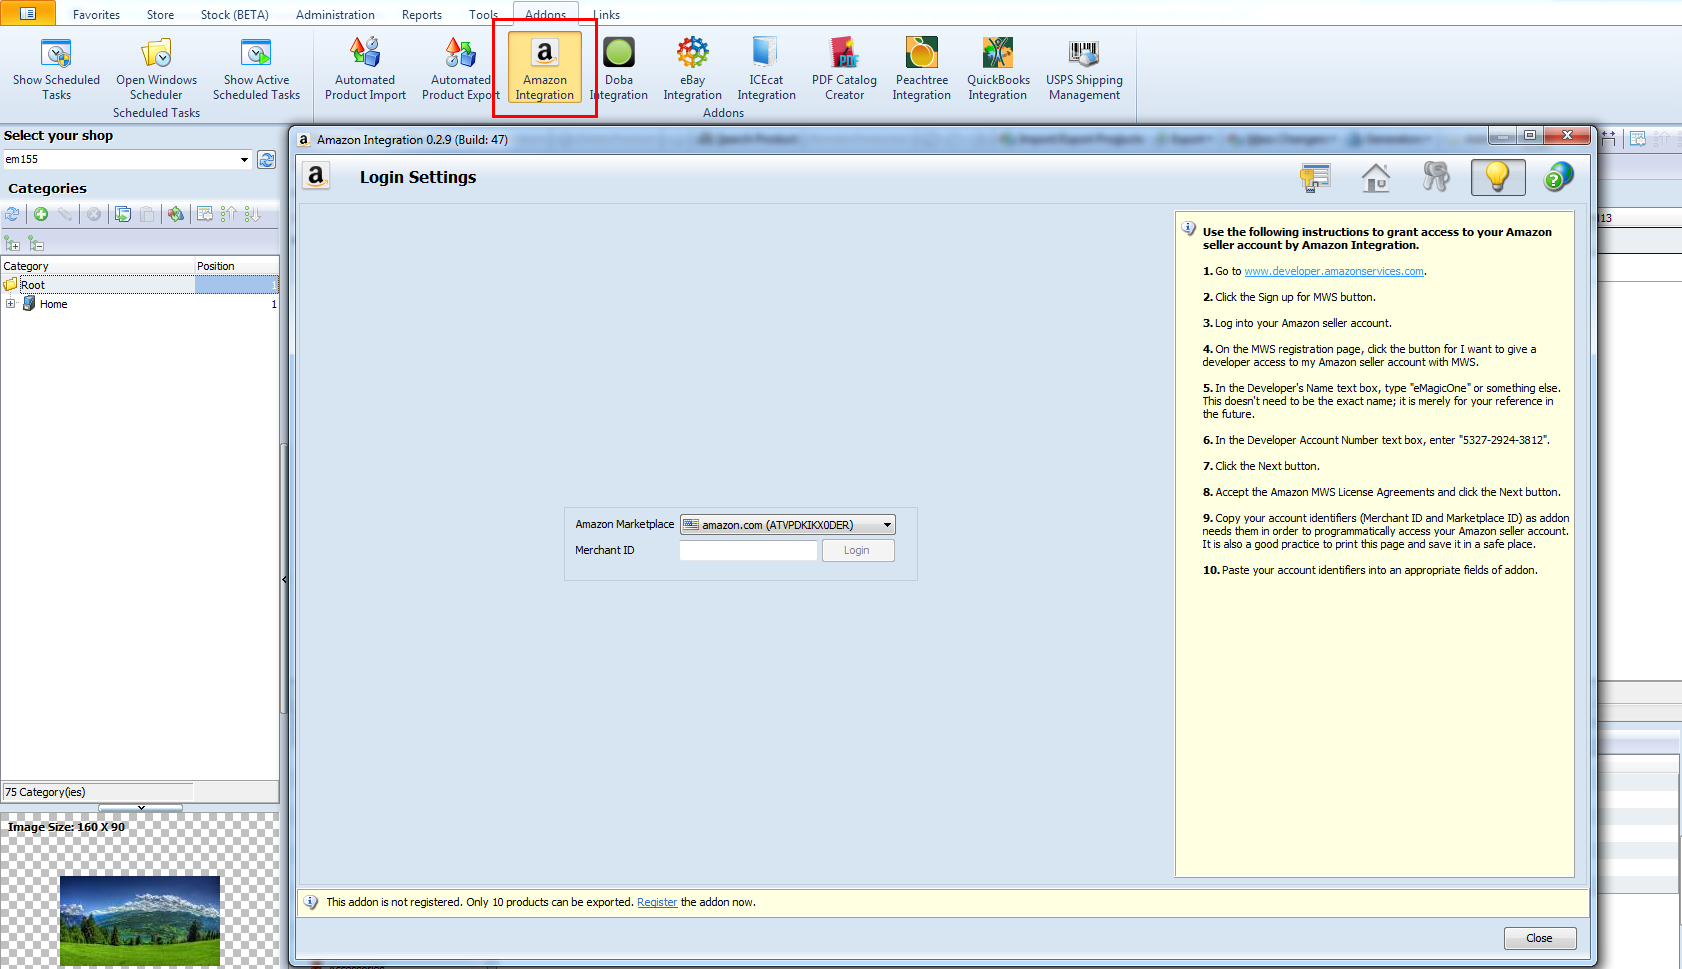Screen dimensions: 1682x969
Task: Select the Root category row
Action: tap(140, 285)
